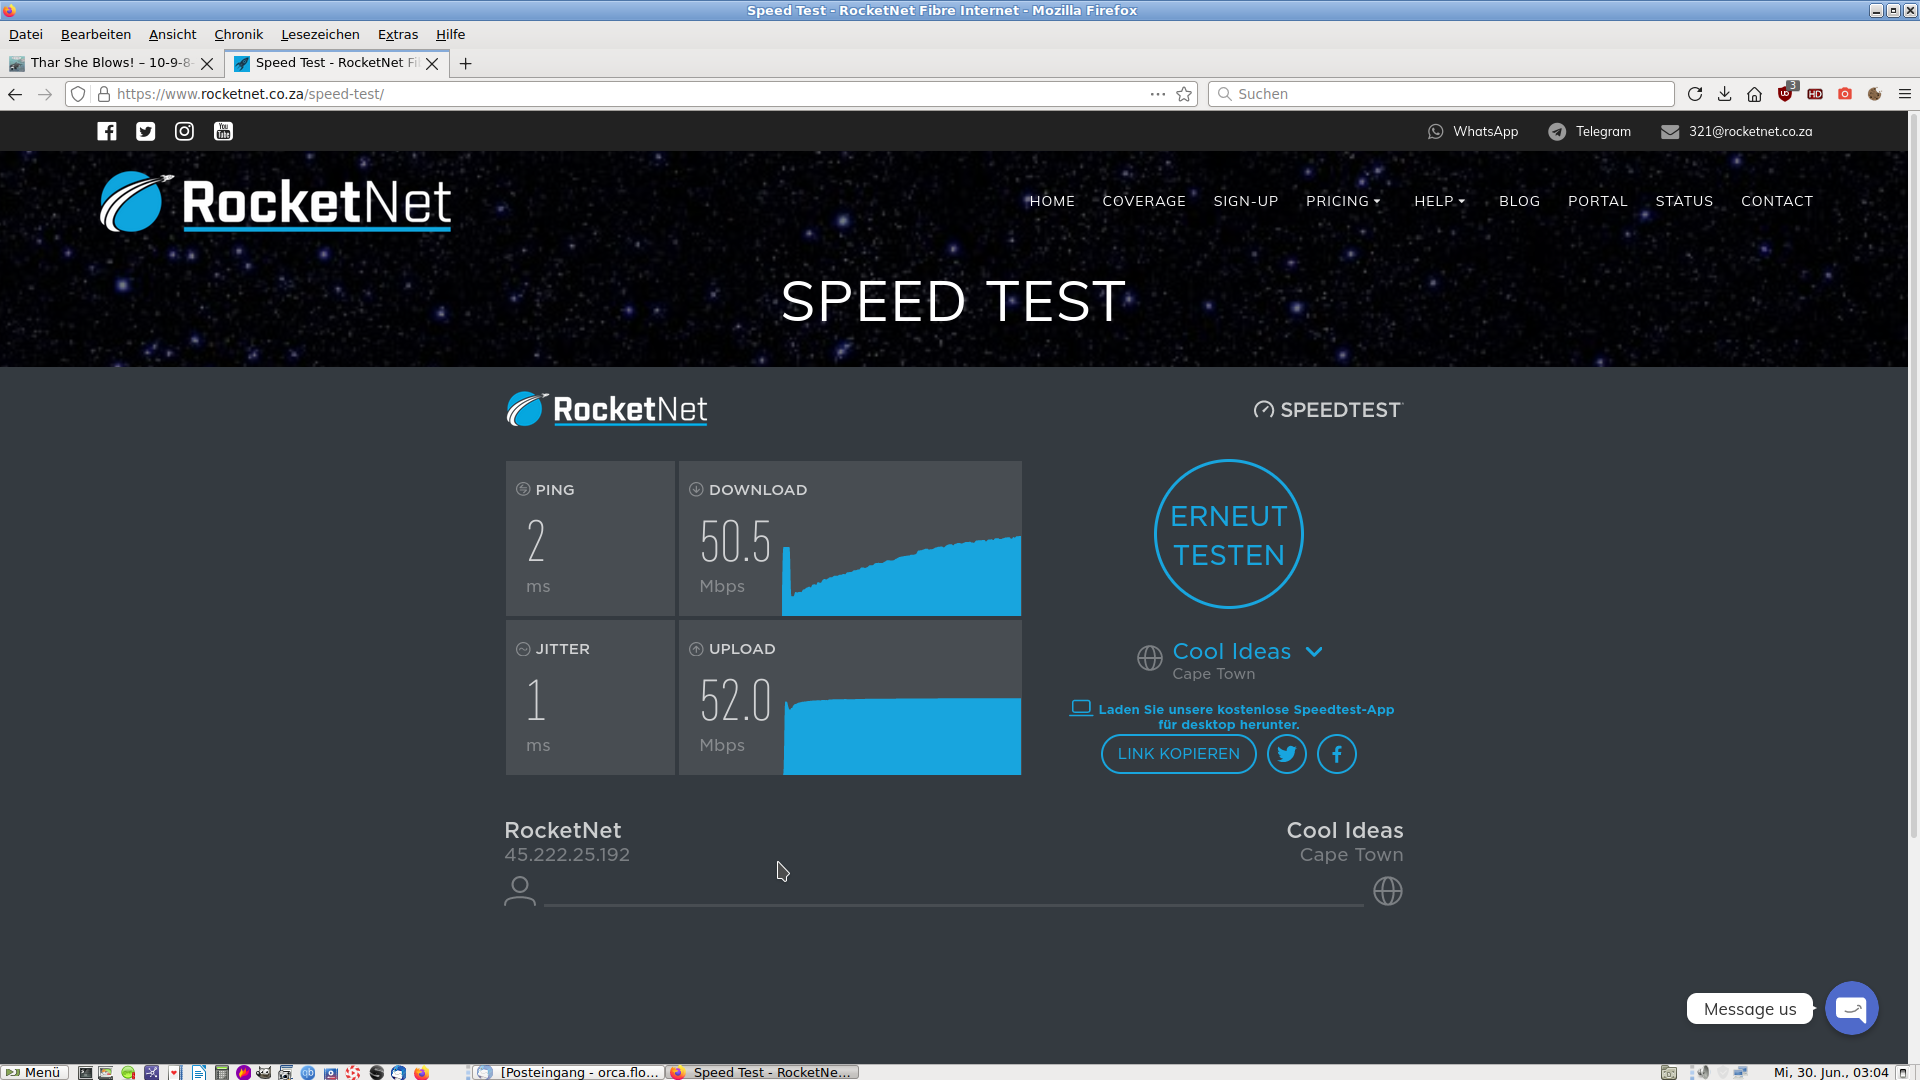Go back with the browser back arrow
Image resolution: width=1920 pixels, height=1080 pixels.
click(x=15, y=94)
